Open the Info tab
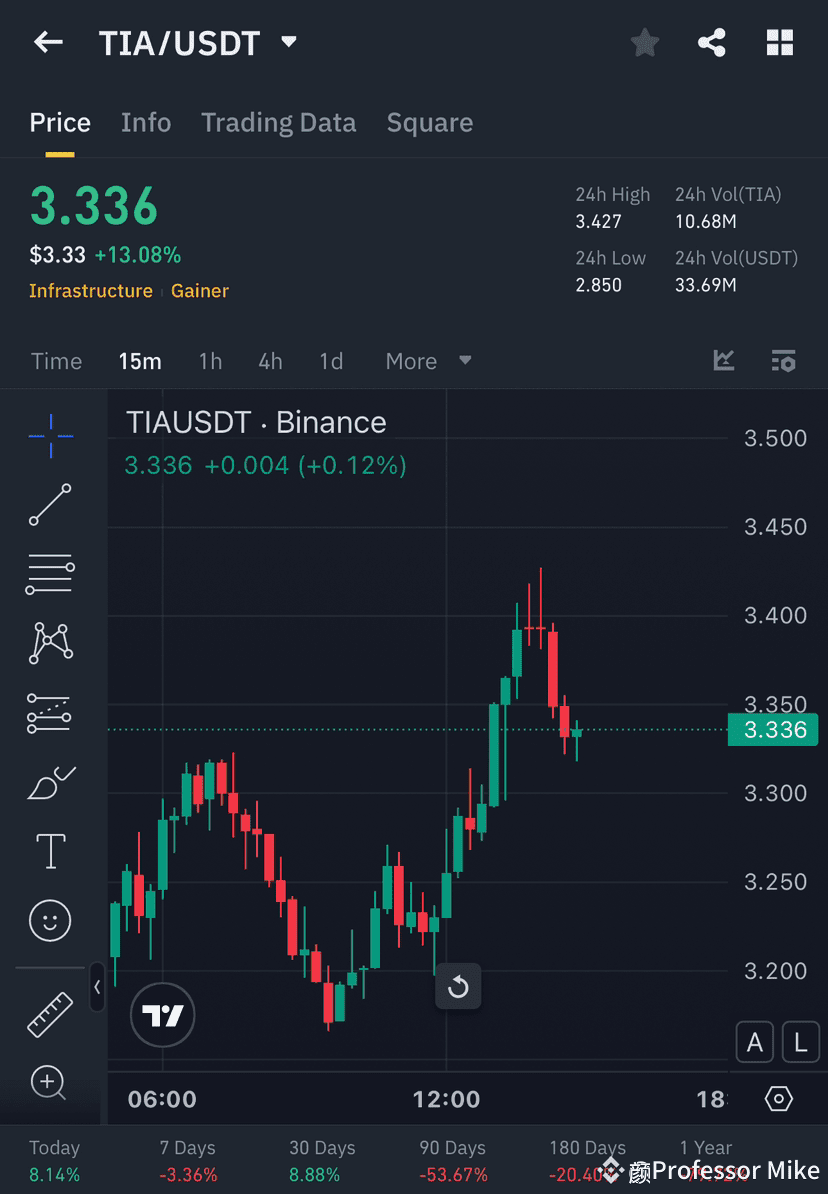 146,122
